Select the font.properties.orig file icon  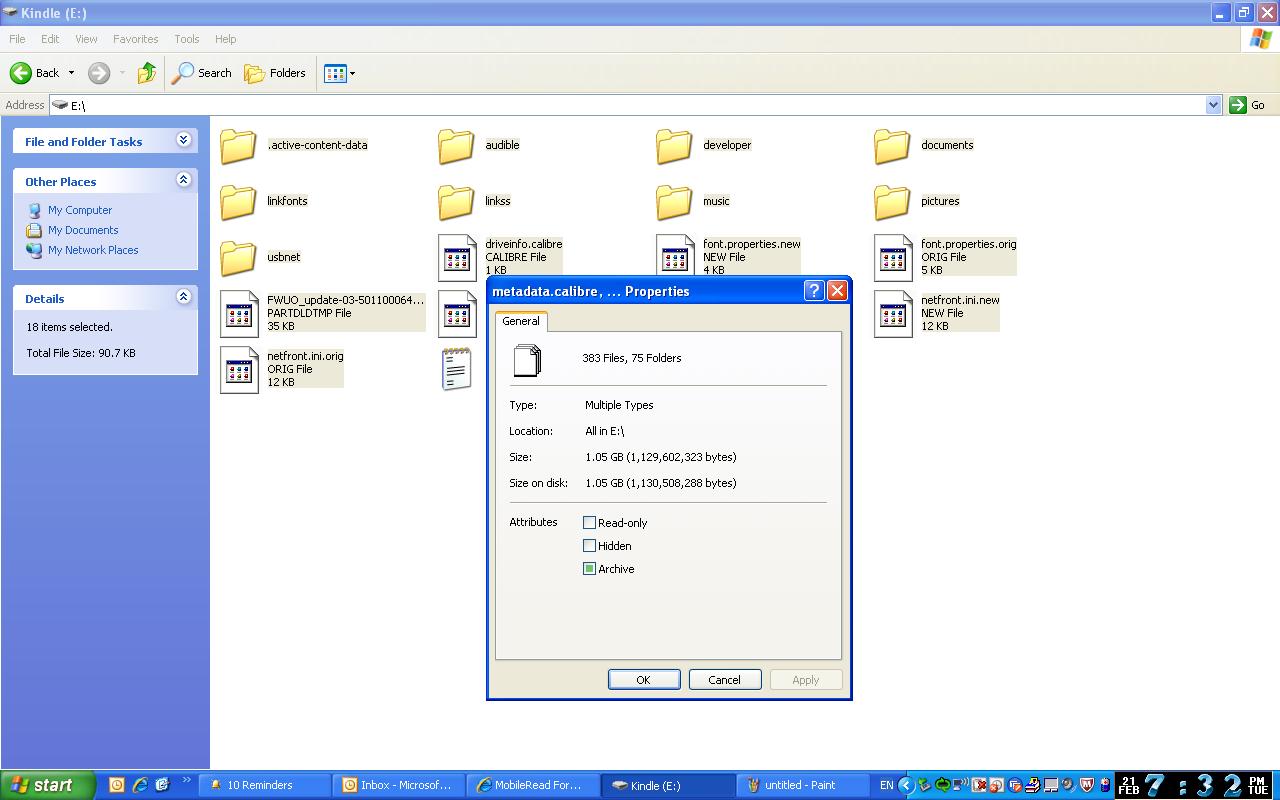coord(893,258)
